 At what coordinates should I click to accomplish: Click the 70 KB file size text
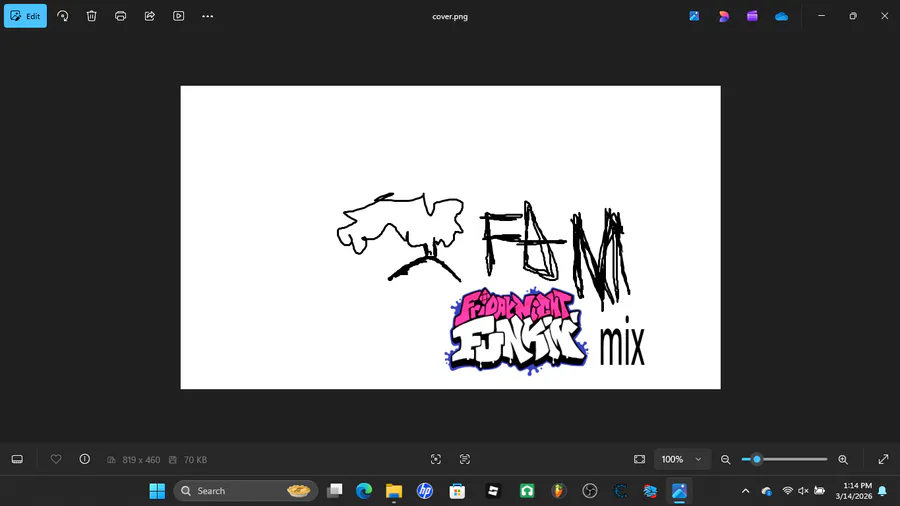195,460
